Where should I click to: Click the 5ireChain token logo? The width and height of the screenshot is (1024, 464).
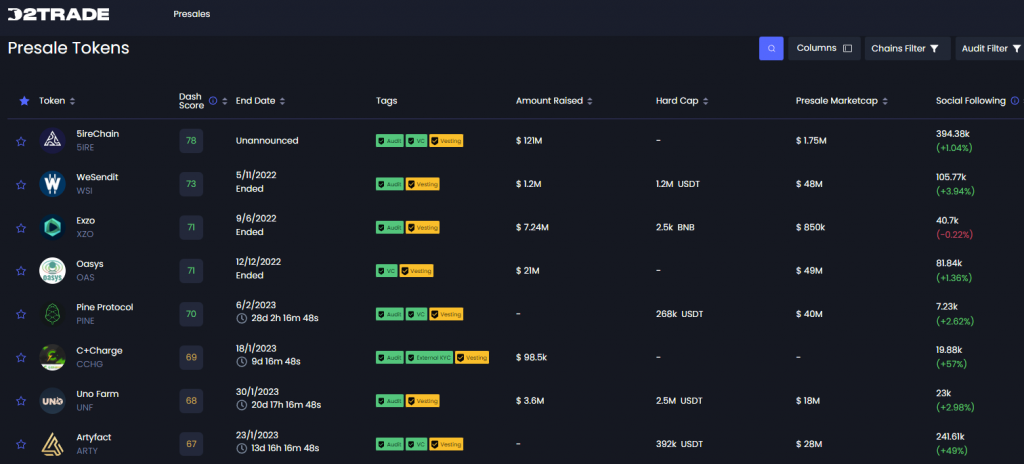click(52, 141)
